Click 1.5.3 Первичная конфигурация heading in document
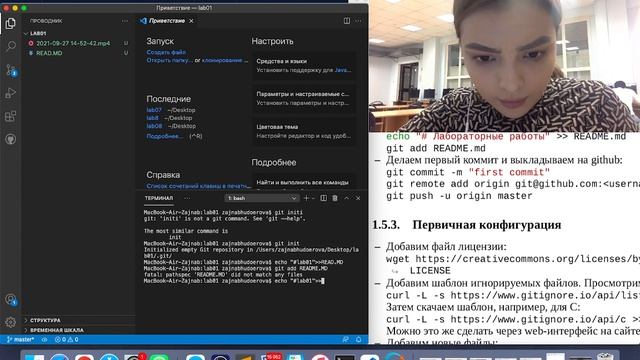The image size is (640, 360). click(x=467, y=225)
